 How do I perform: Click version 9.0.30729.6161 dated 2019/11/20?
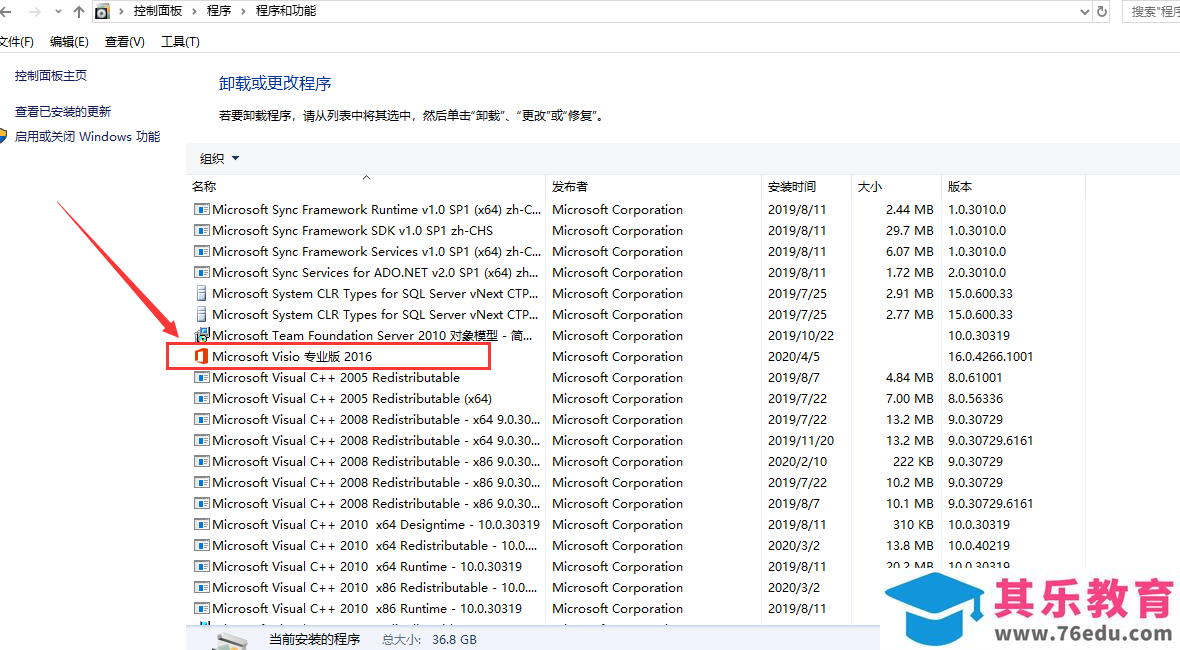(990, 441)
